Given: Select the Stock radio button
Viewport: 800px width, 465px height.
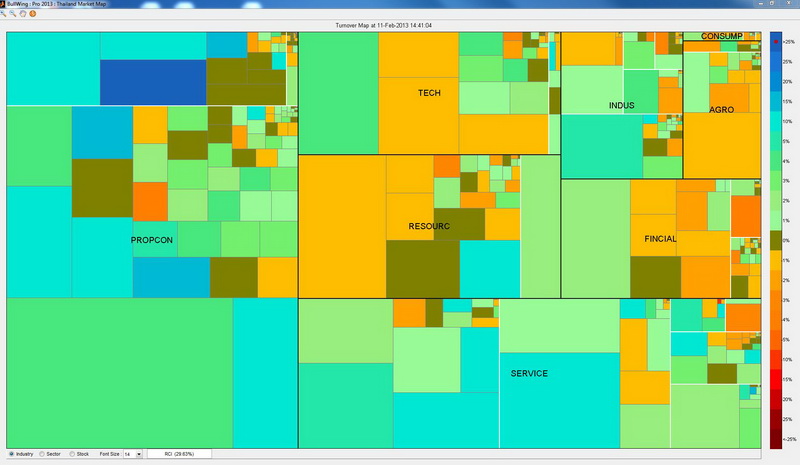Looking at the screenshot, I should pos(71,454).
